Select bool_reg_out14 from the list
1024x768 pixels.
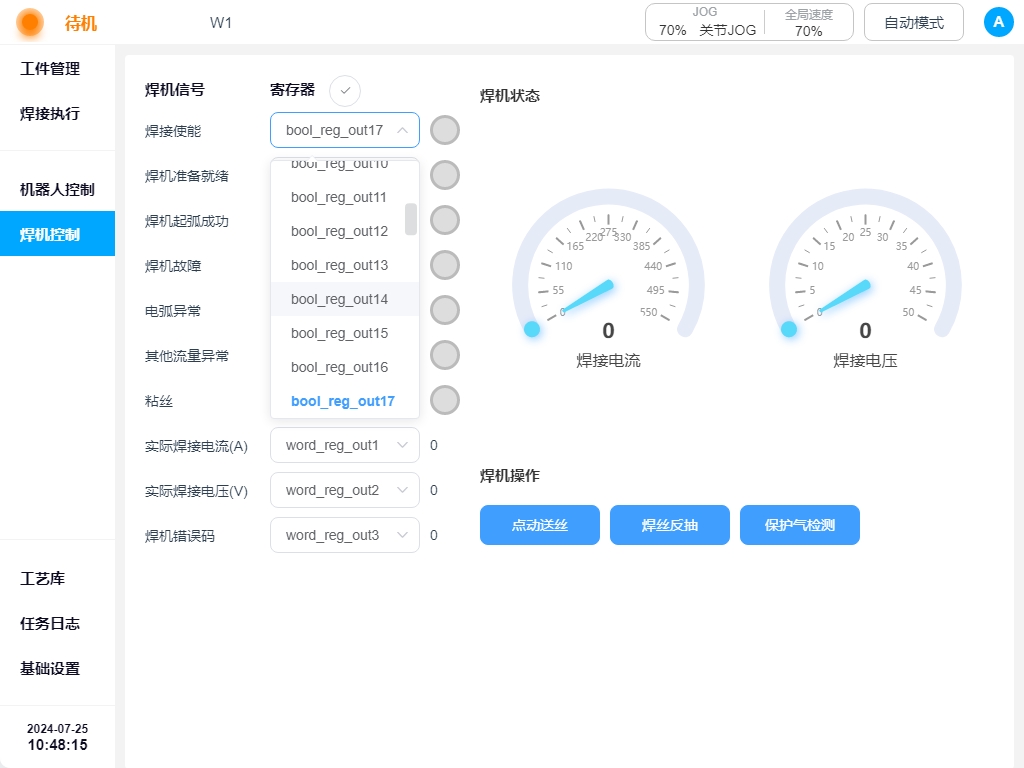point(339,299)
